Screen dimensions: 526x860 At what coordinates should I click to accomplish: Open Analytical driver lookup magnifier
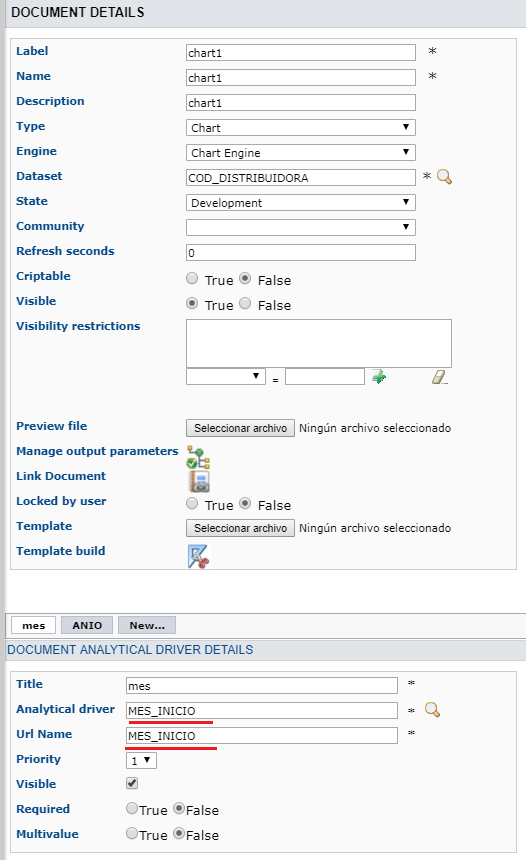(x=432, y=710)
